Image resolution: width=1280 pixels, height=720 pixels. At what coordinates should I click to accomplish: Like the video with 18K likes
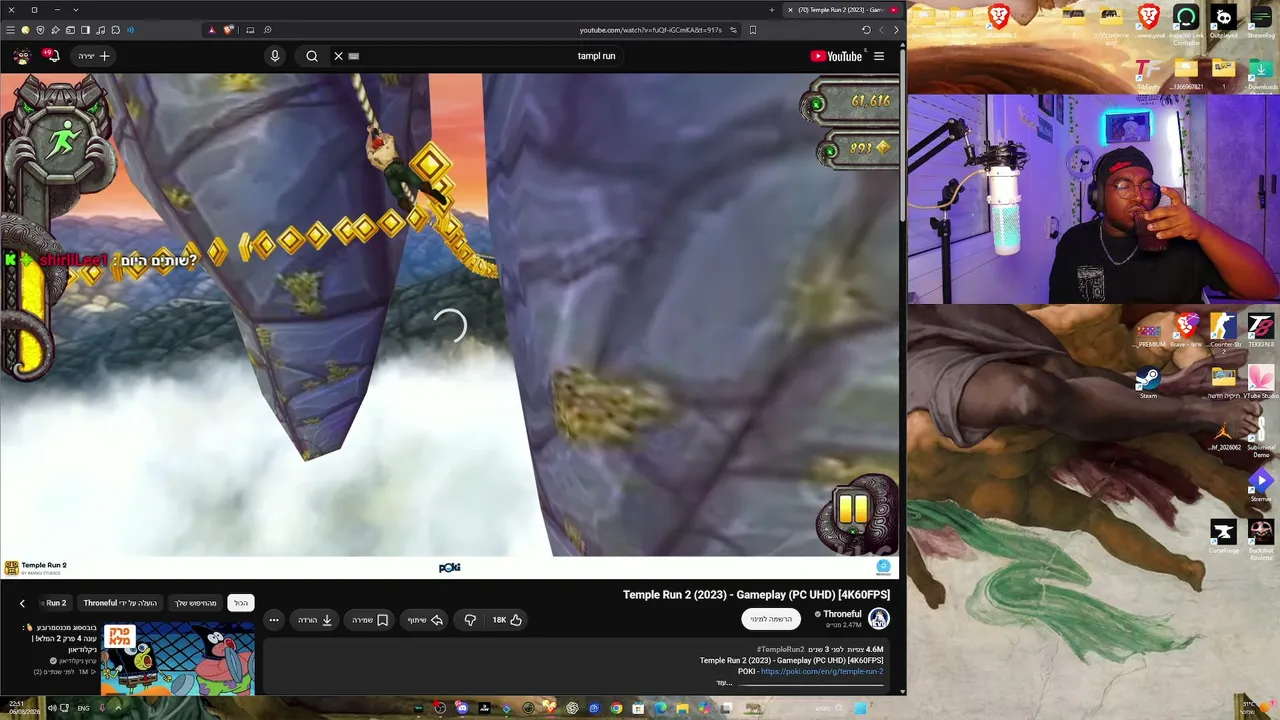tap(507, 620)
